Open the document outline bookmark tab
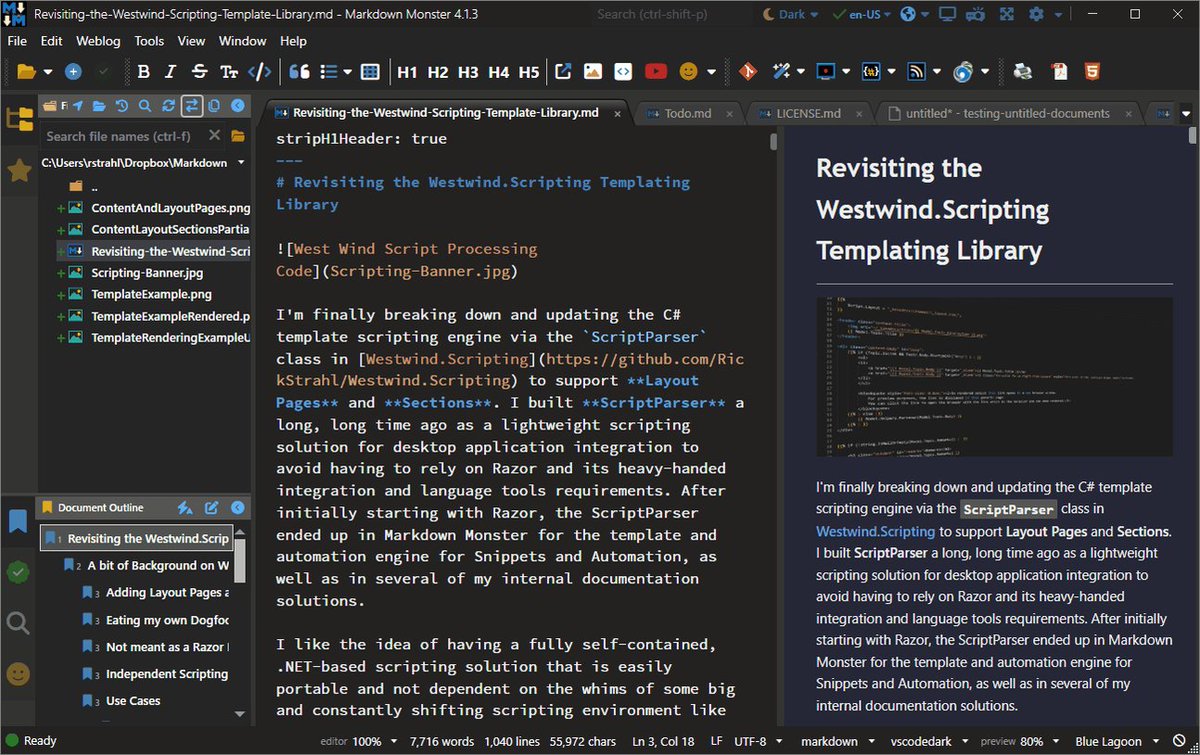This screenshot has width=1200, height=755. [18, 521]
